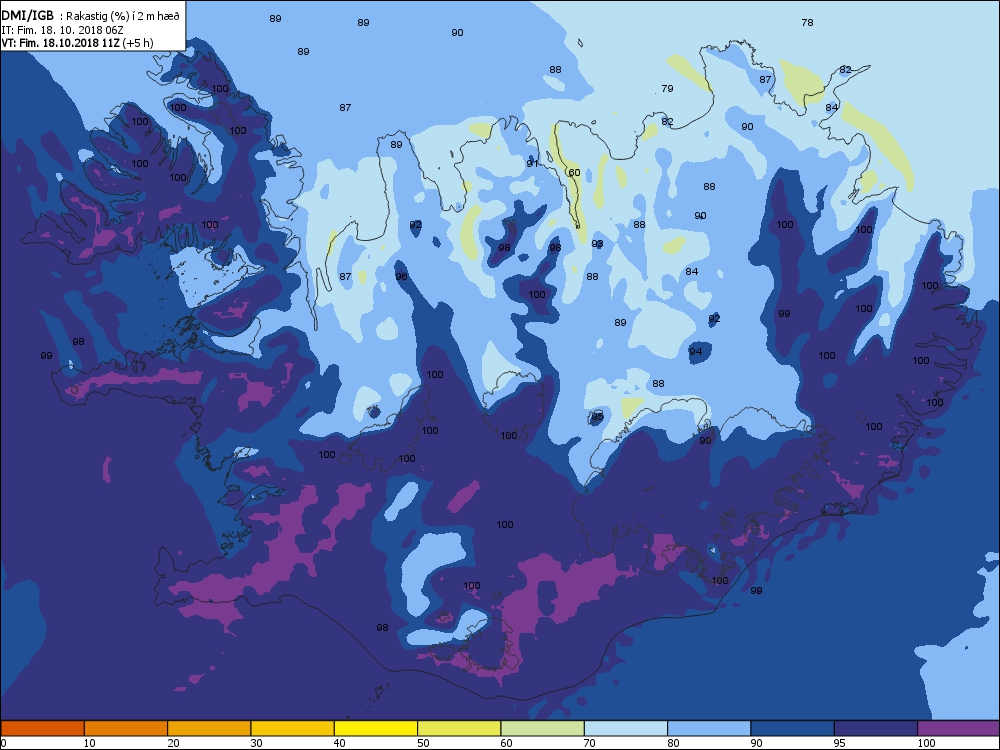This screenshot has height=750, width=1000.
Task: Click the legend scale label '30'
Action: [256, 743]
